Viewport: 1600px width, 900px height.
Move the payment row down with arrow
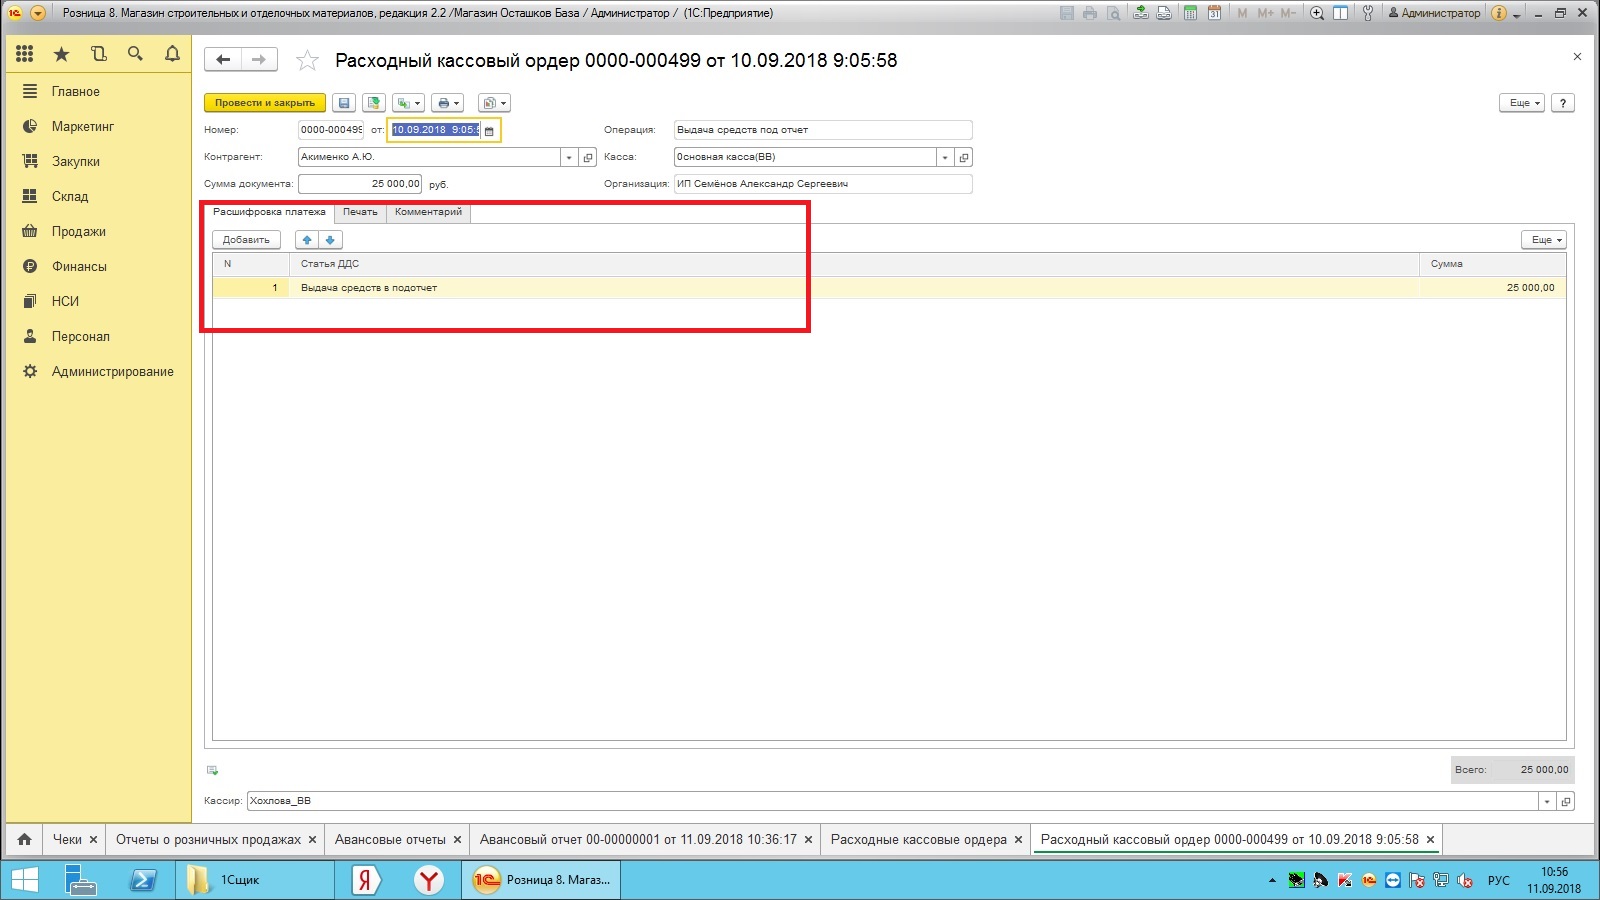click(330, 240)
